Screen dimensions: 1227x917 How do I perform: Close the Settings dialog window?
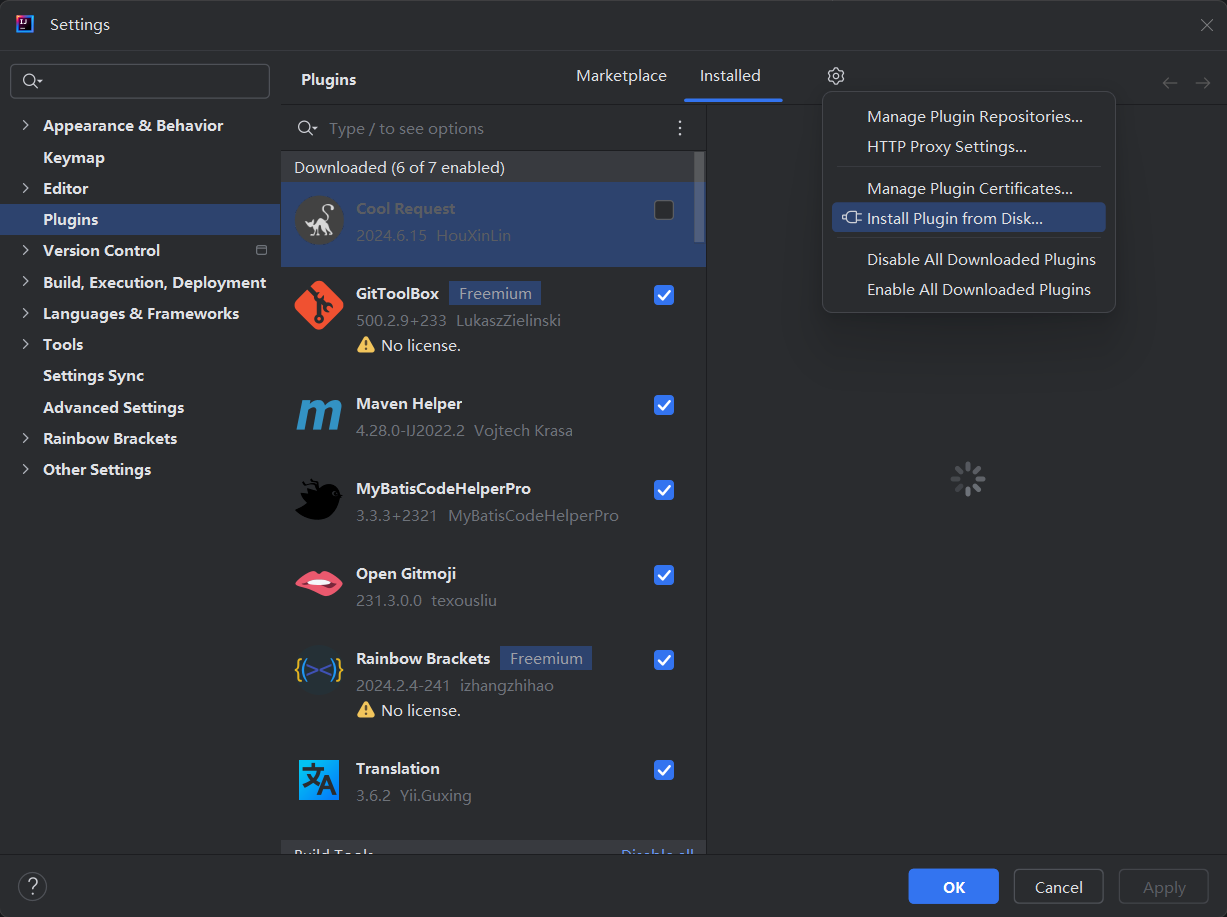[x=1207, y=25]
